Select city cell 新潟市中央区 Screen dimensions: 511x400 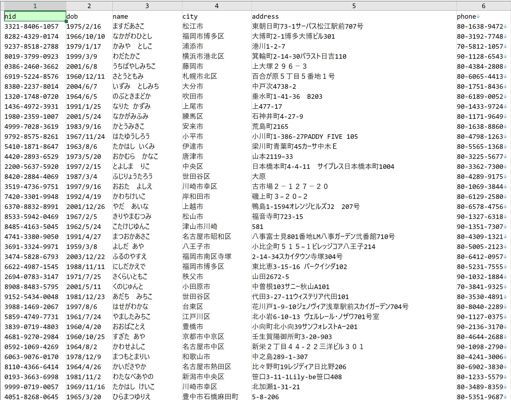tap(216, 376)
